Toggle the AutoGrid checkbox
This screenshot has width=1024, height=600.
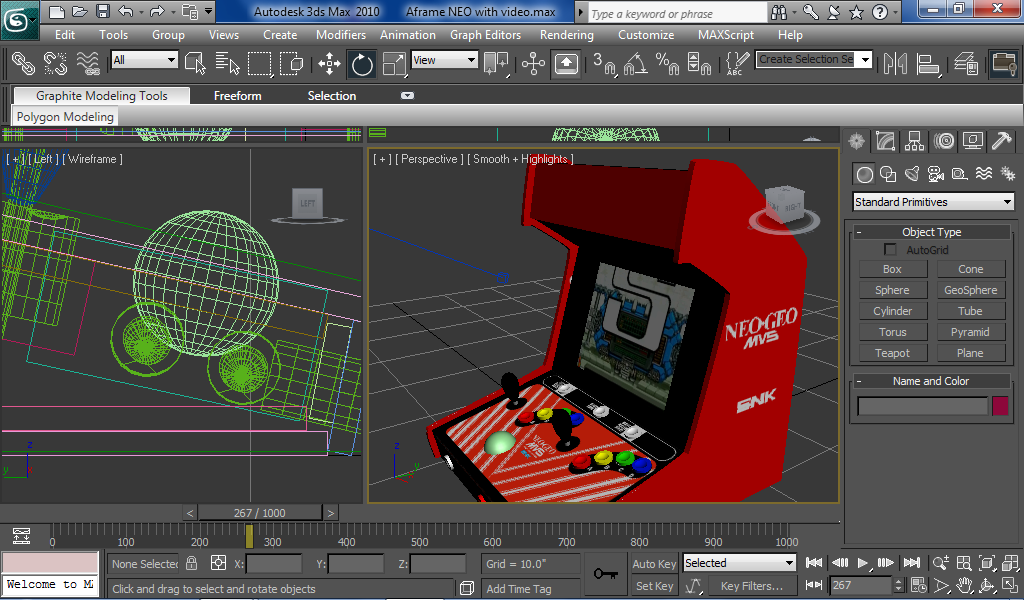[889, 249]
